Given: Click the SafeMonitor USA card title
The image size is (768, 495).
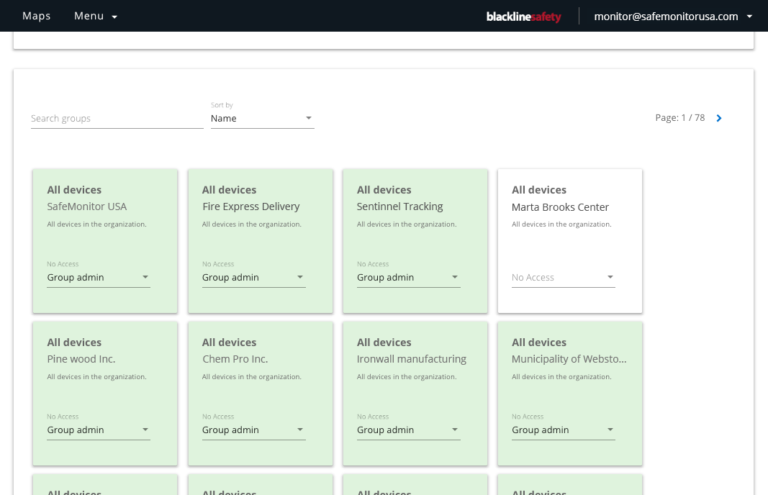Looking at the screenshot, I should point(87,207).
